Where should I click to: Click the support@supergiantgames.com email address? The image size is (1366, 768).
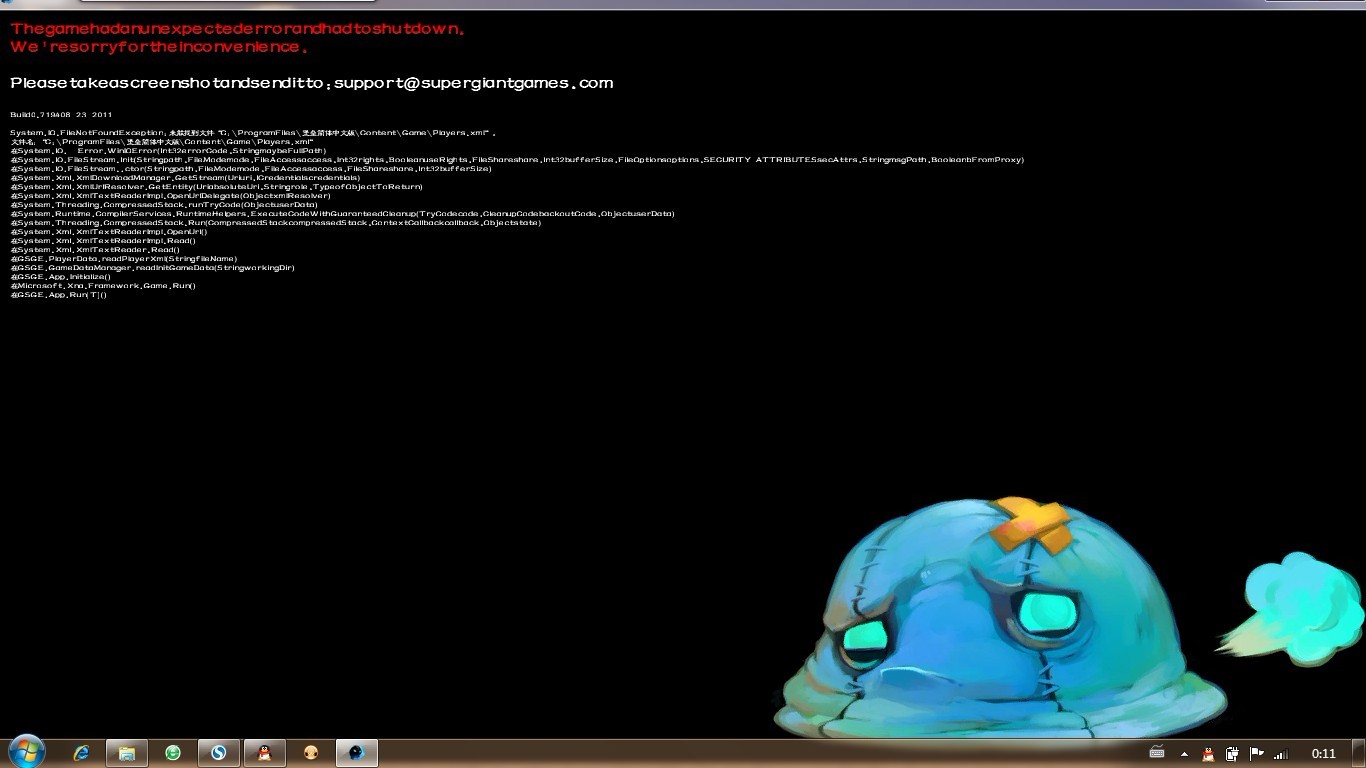473,83
